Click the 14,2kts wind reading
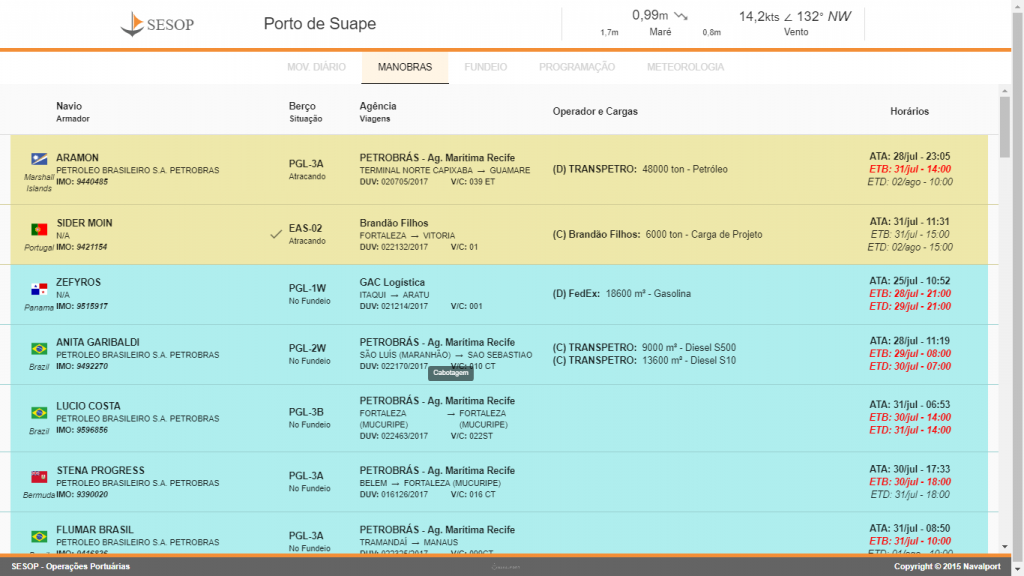1024x576 pixels. [759, 16]
